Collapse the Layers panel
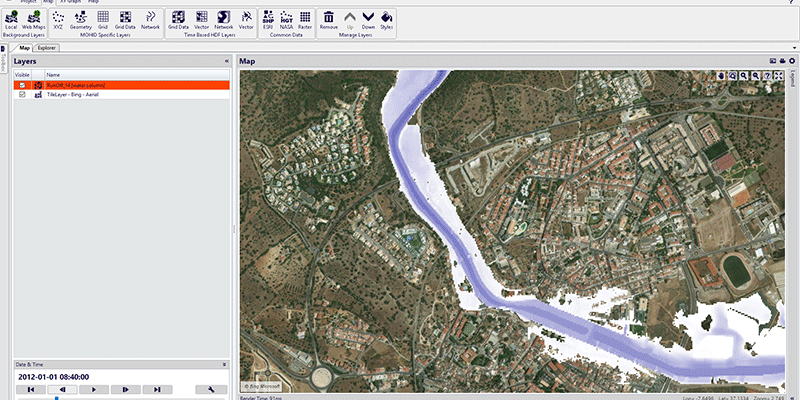This screenshot has height=400, width=800. coord(226,61)
